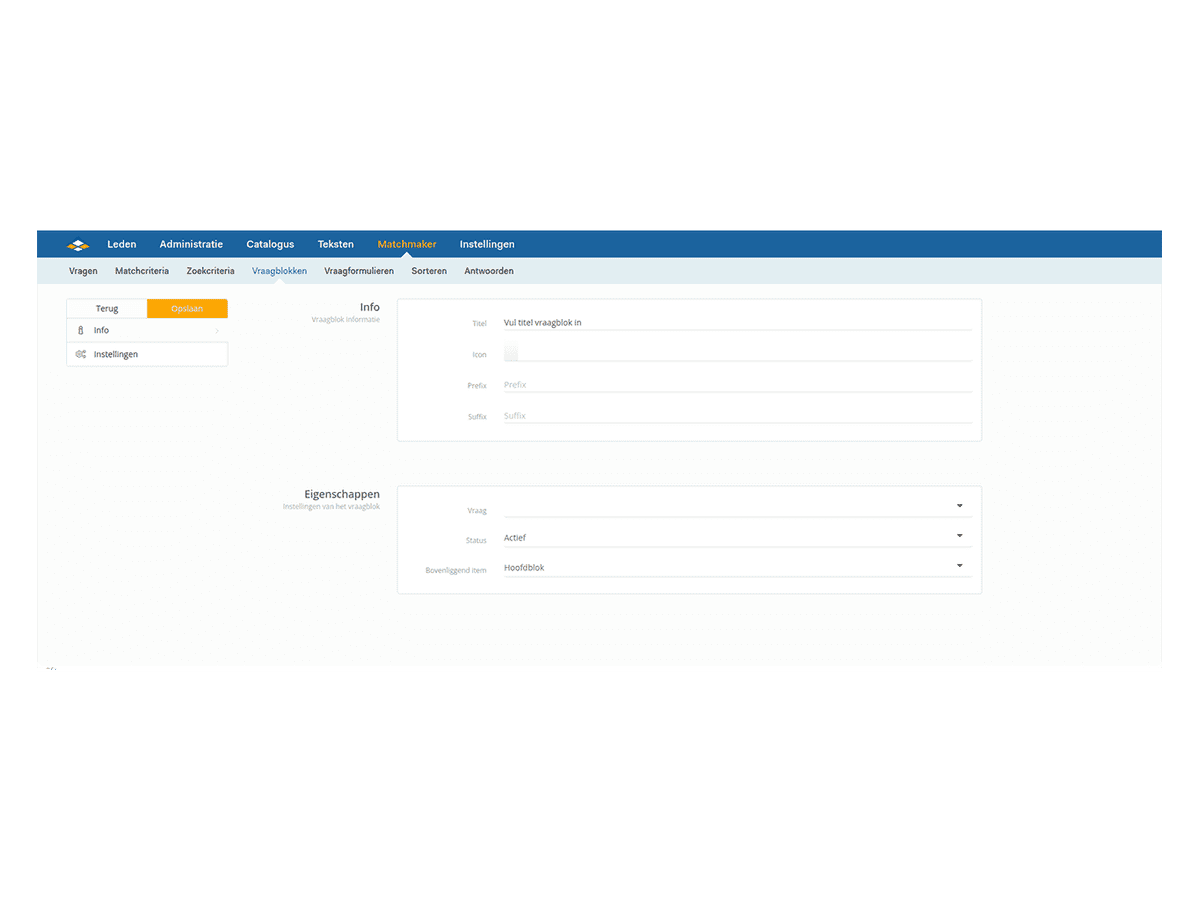Click the Icon picker box
This screenshot has width=1200, height=900.
[511, 353]
